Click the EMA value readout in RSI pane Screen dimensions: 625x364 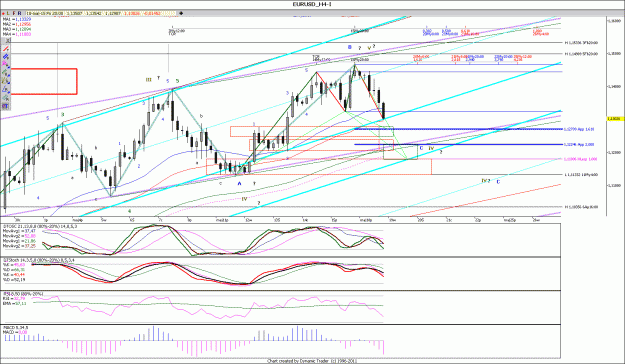pos(15,303)
